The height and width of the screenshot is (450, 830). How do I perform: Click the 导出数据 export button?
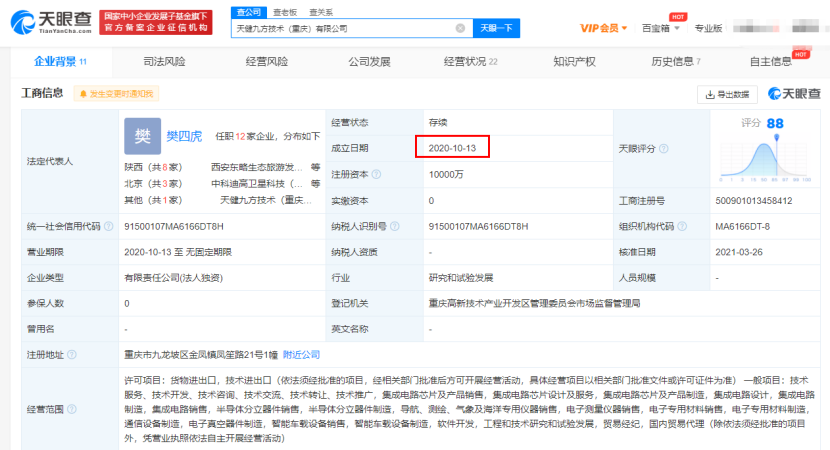[x=727, y=94]
